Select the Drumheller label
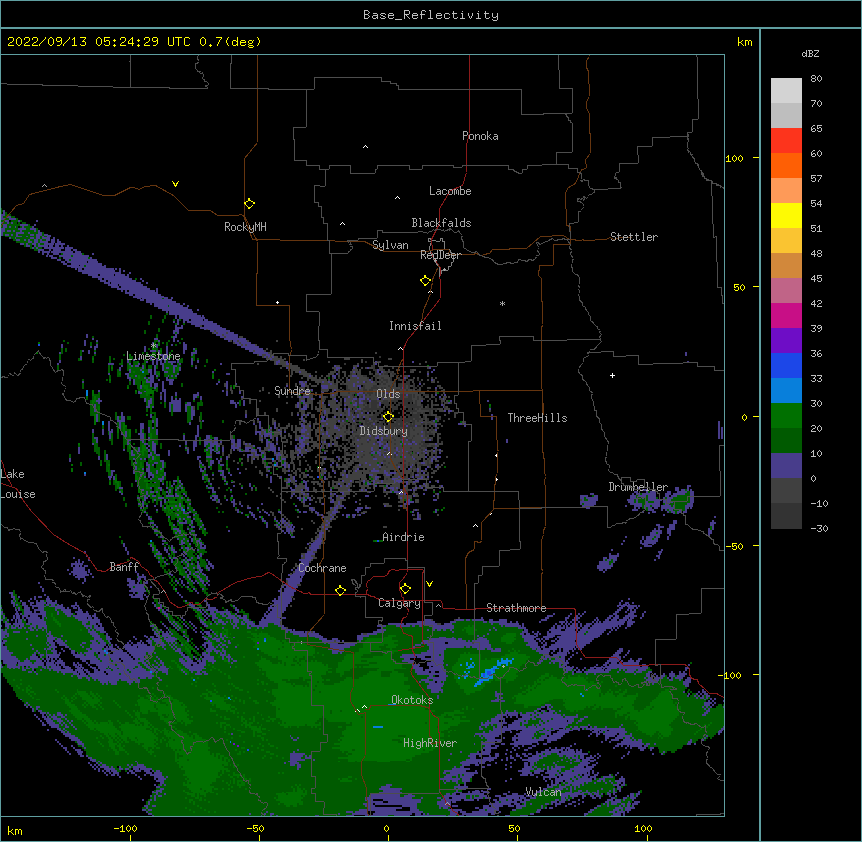The width and height of the screenshot is (862, 842). tap(638, 487)
